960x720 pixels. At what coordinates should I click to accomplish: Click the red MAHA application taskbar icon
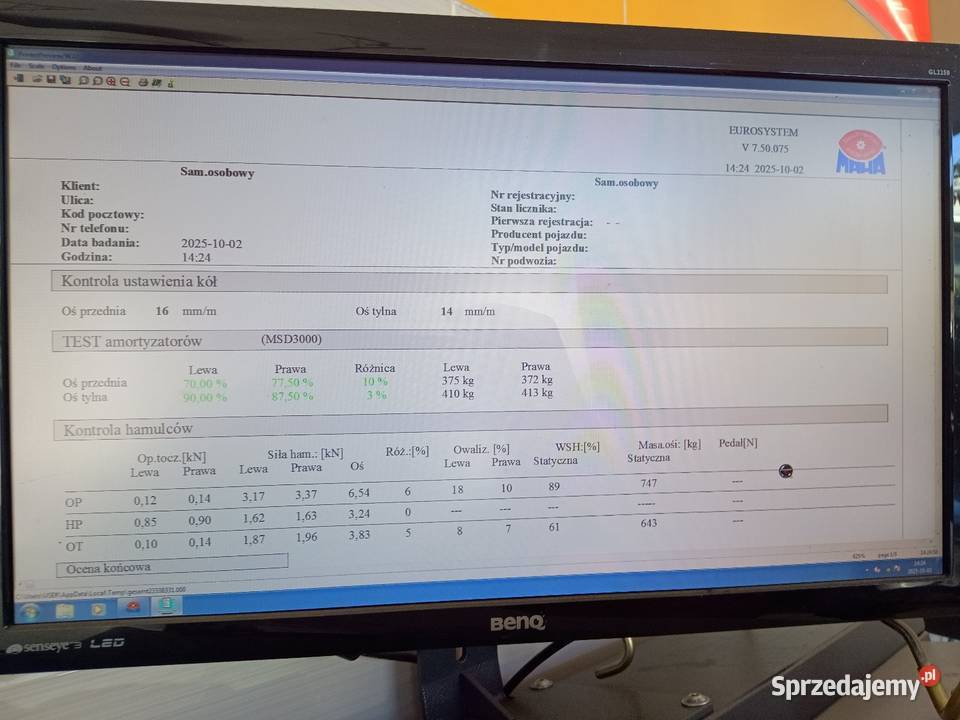(133, 608)
